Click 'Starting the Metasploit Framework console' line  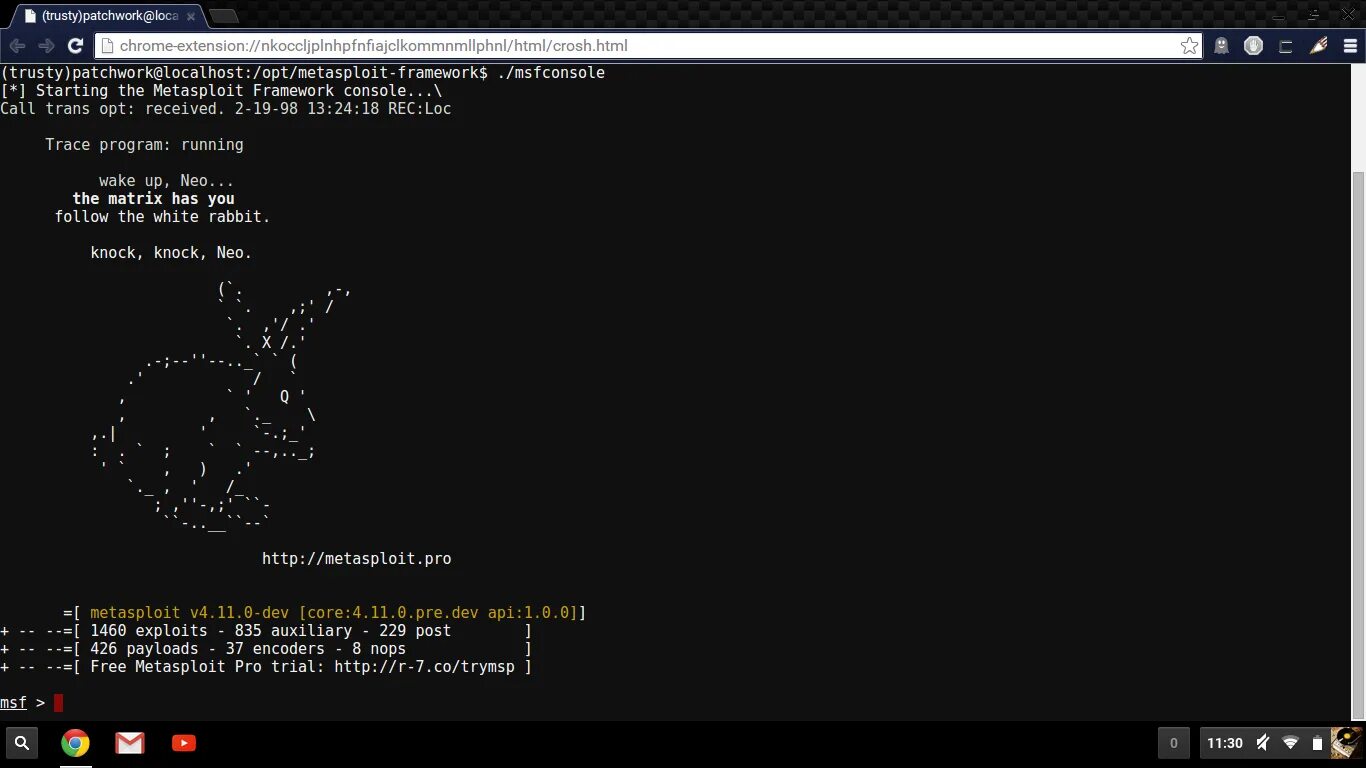pyautogui.click(x=221, y=91)
